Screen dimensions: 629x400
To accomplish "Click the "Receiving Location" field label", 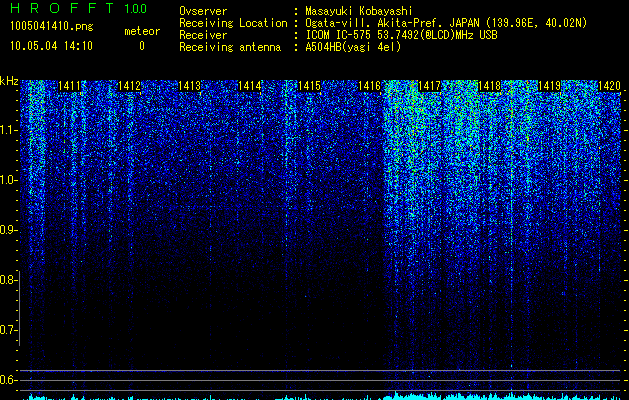I will click(x=233, y=23).
